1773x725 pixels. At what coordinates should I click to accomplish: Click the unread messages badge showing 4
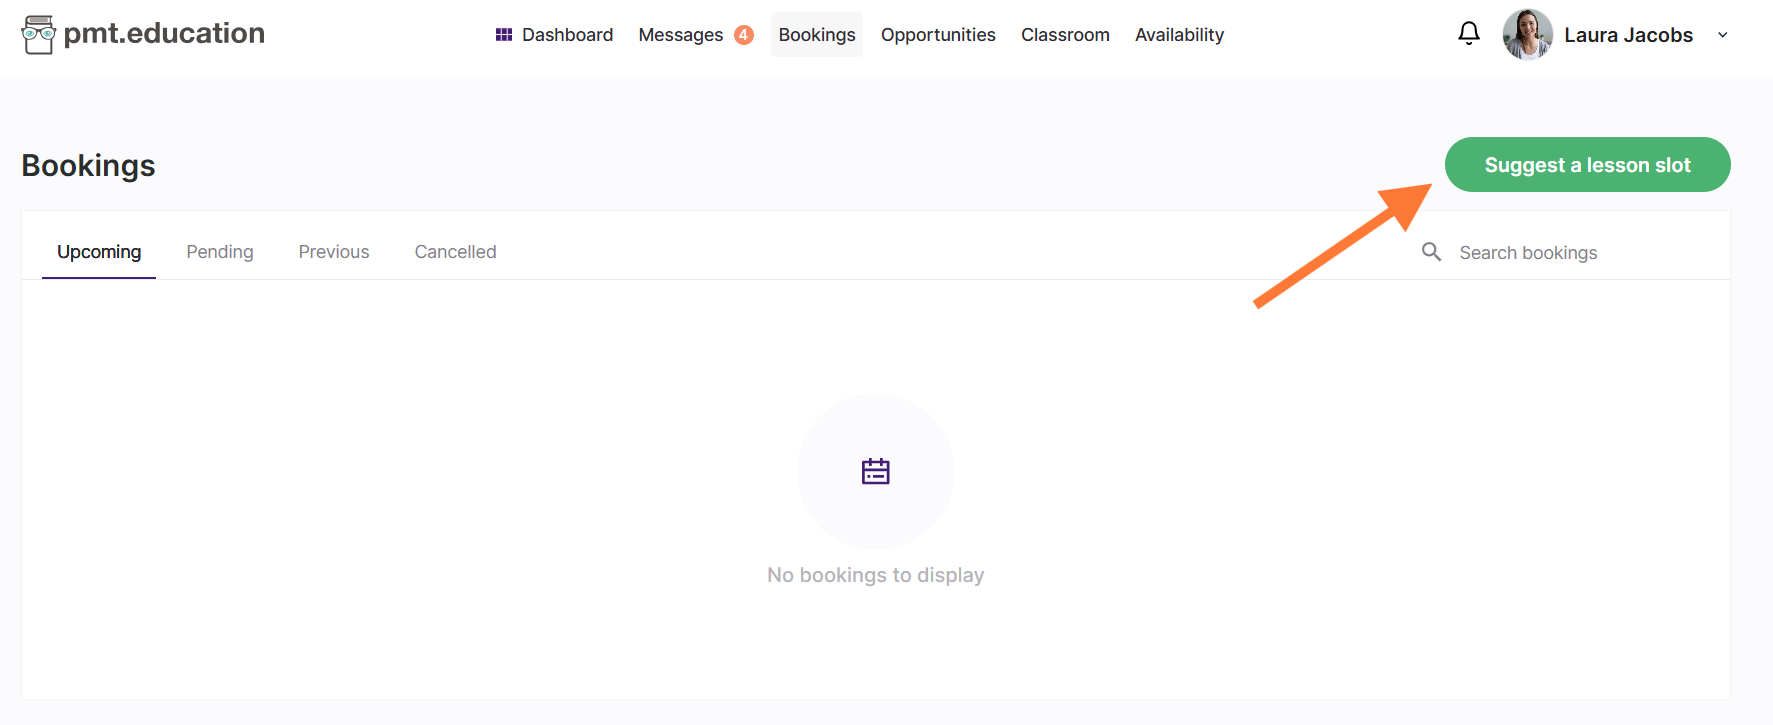coord(743,35)
